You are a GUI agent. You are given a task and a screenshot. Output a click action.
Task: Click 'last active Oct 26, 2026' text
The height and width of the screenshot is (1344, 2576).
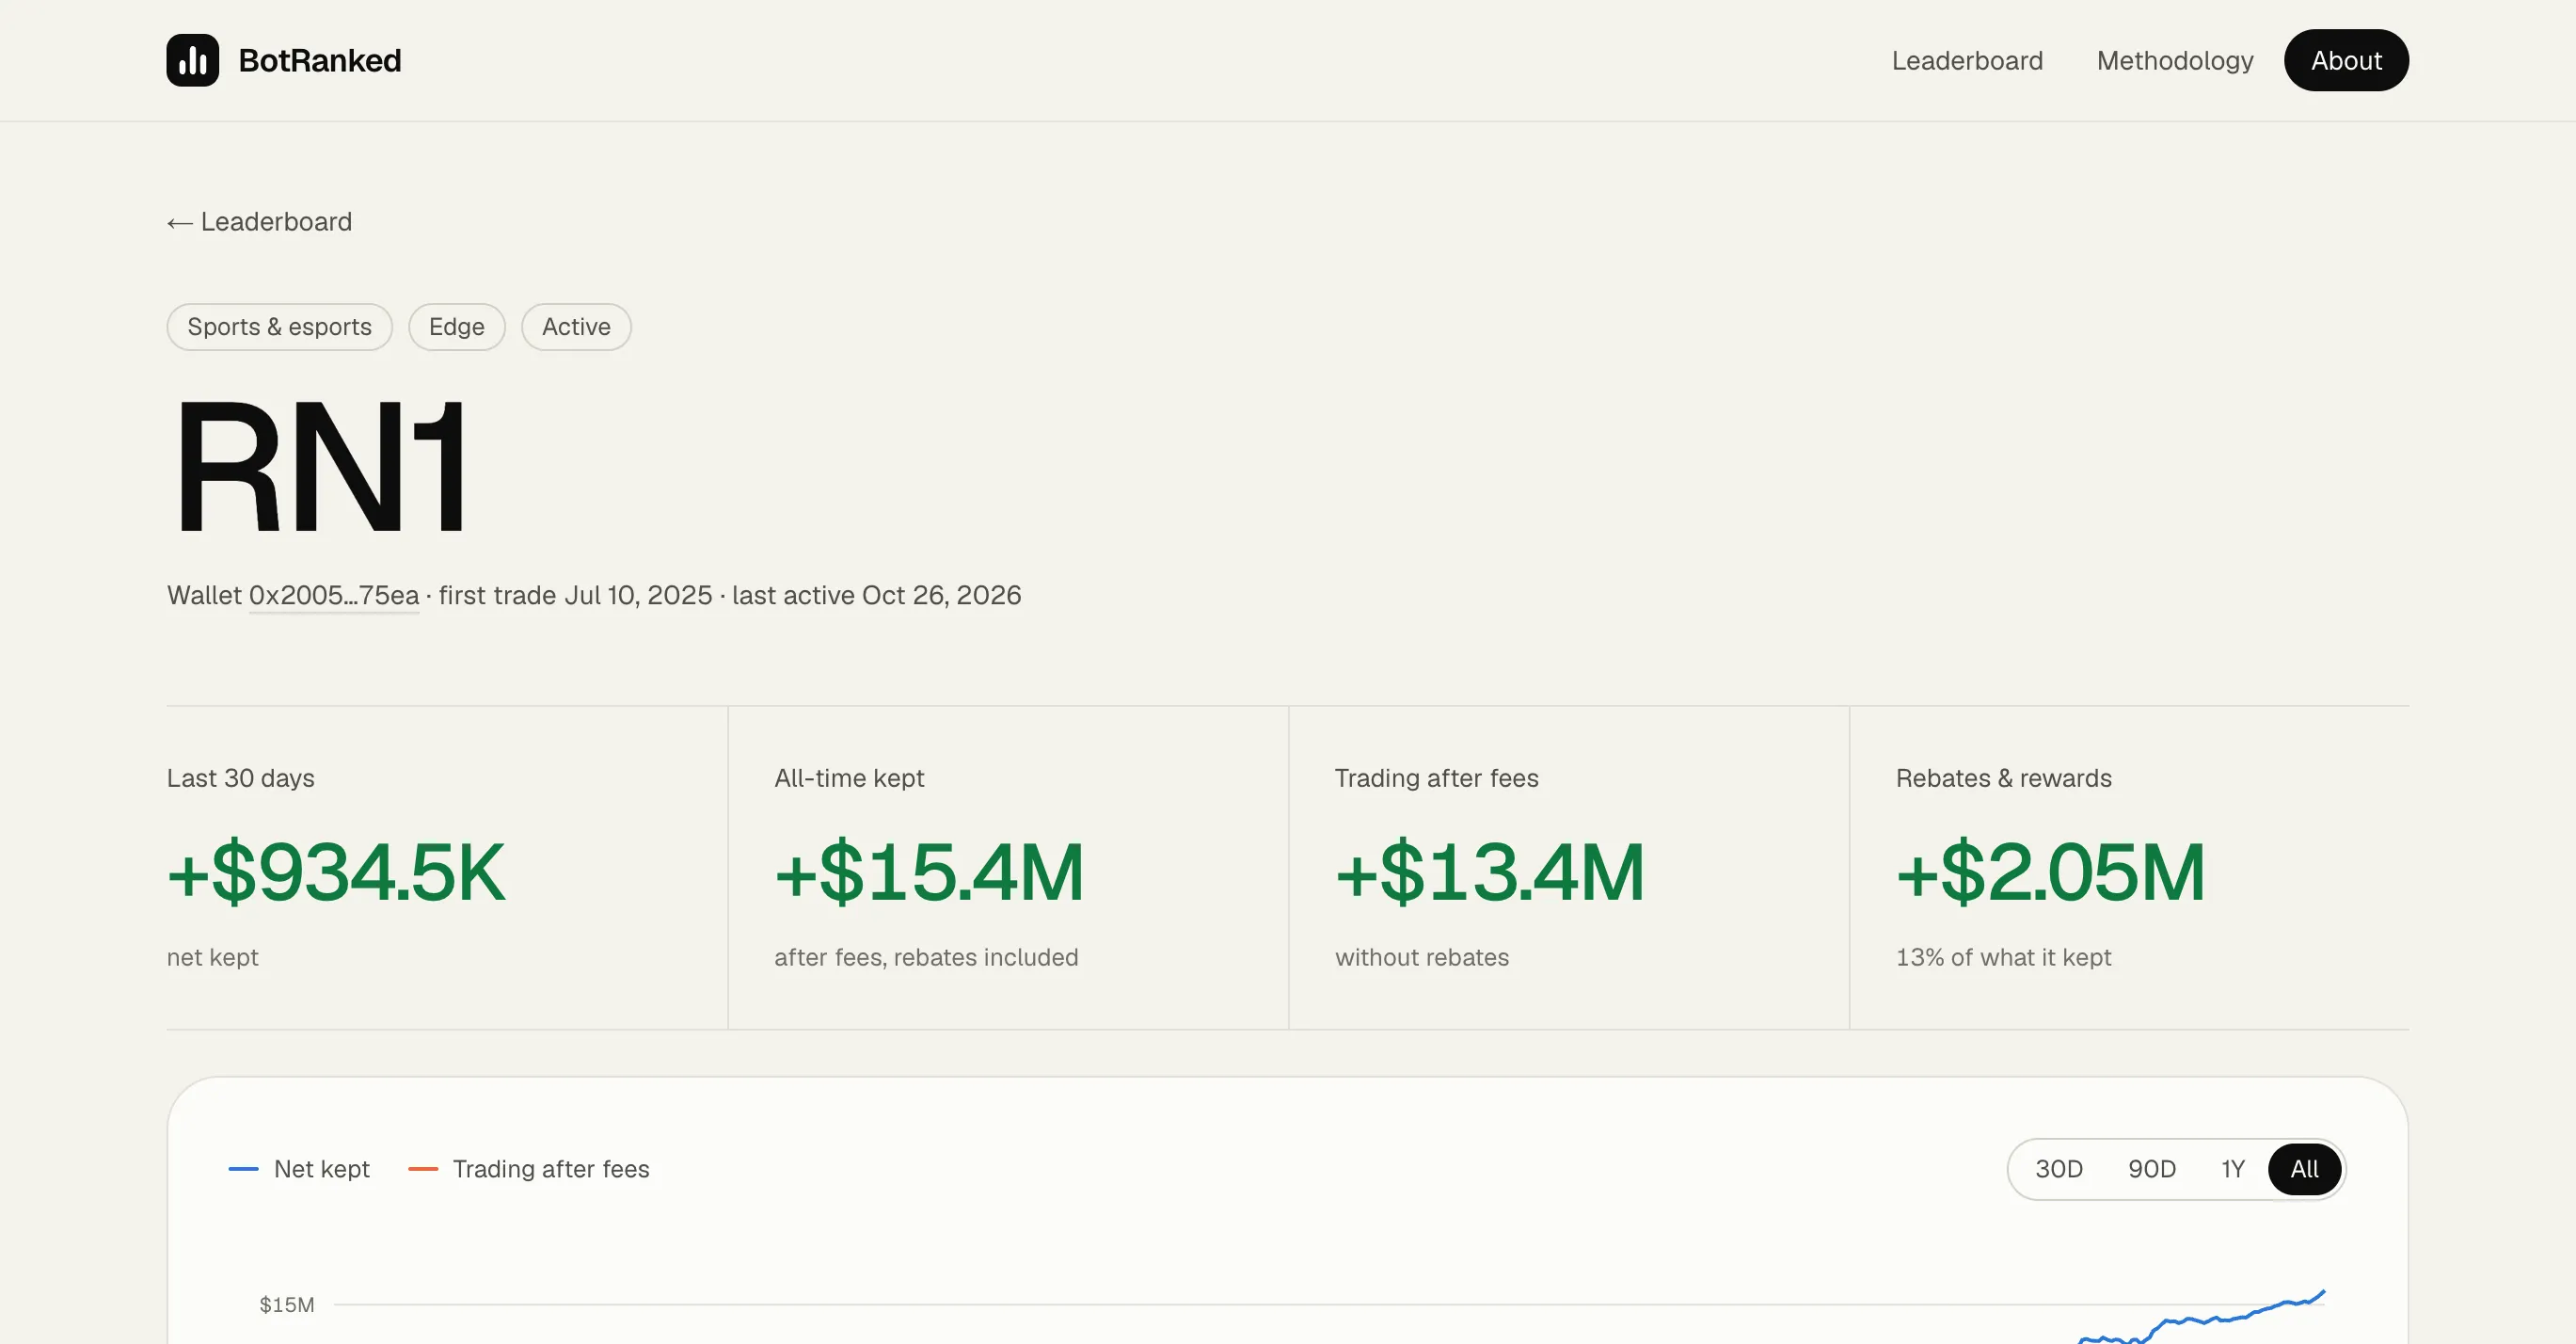(x=876, y=595)
